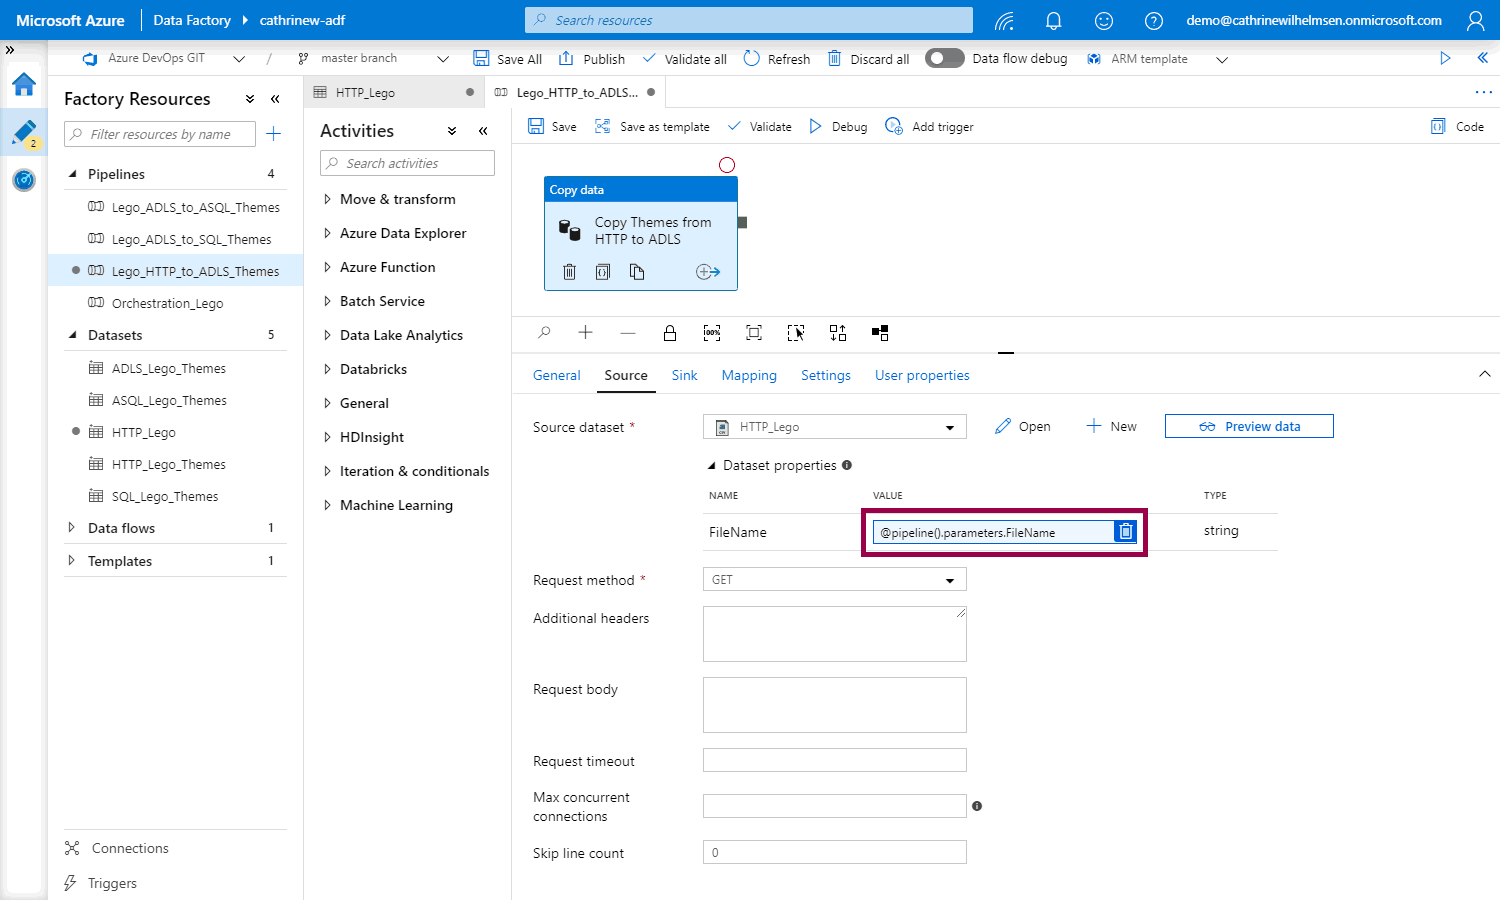This screenshot has width=1500, height=900.
Task: Toggle Data flow debug switch
Action: pyautogui.click(x=944, y=59)
